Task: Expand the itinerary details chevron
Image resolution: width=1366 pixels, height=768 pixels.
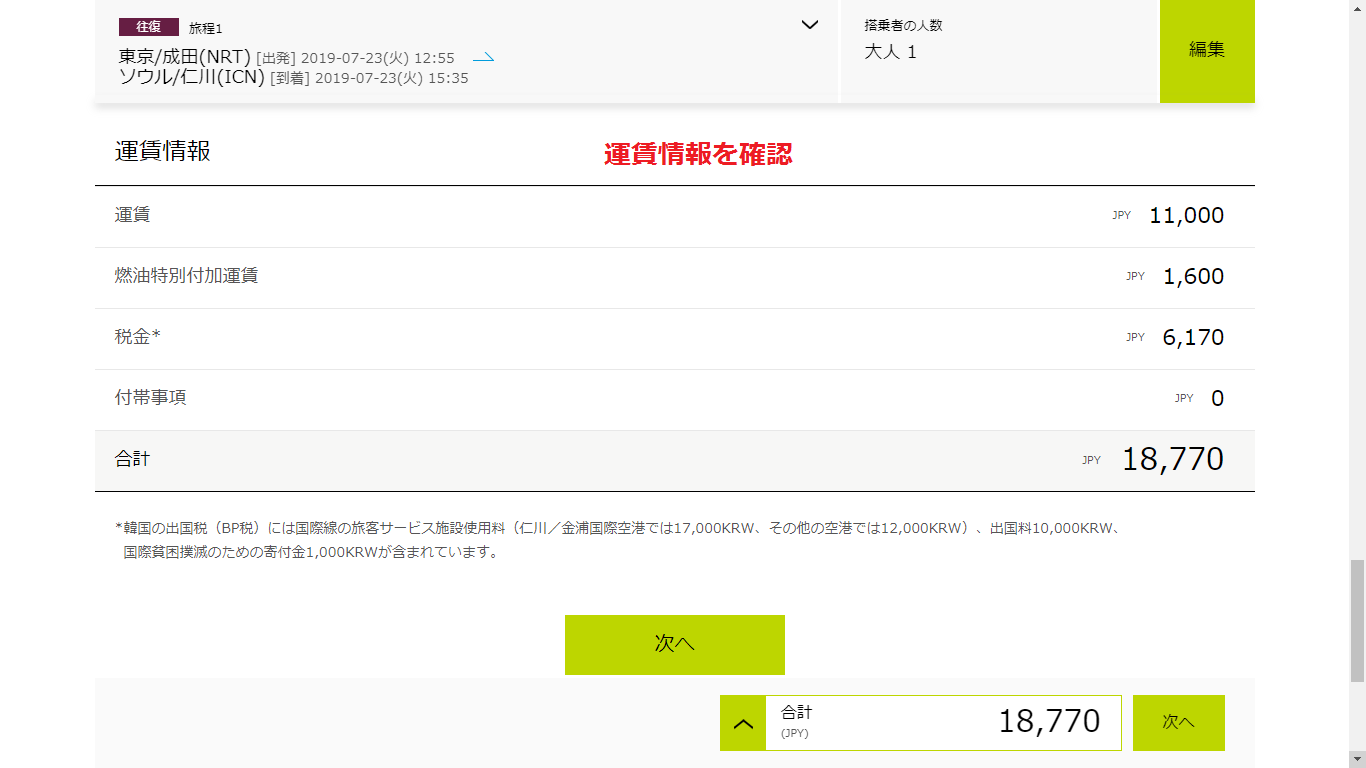Action: (x=810, y=25)
